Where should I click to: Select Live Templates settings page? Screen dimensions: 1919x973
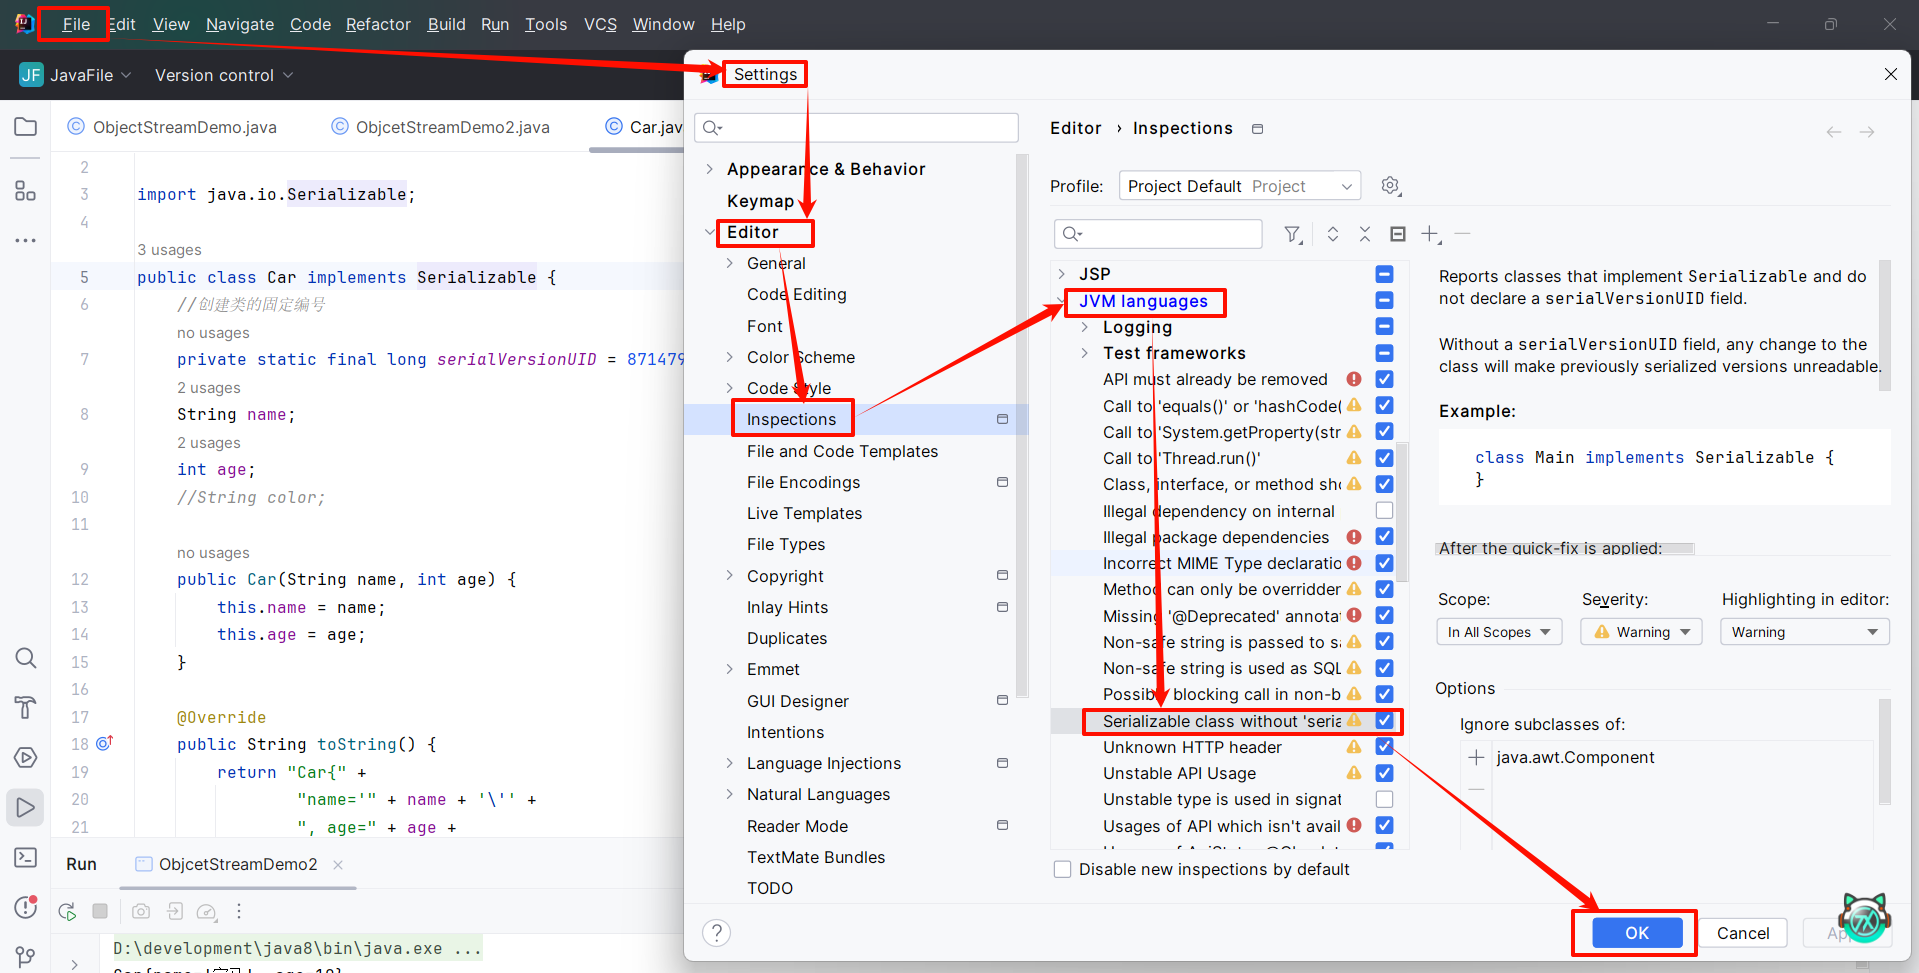pyautogui.click(x=804, y=513)
